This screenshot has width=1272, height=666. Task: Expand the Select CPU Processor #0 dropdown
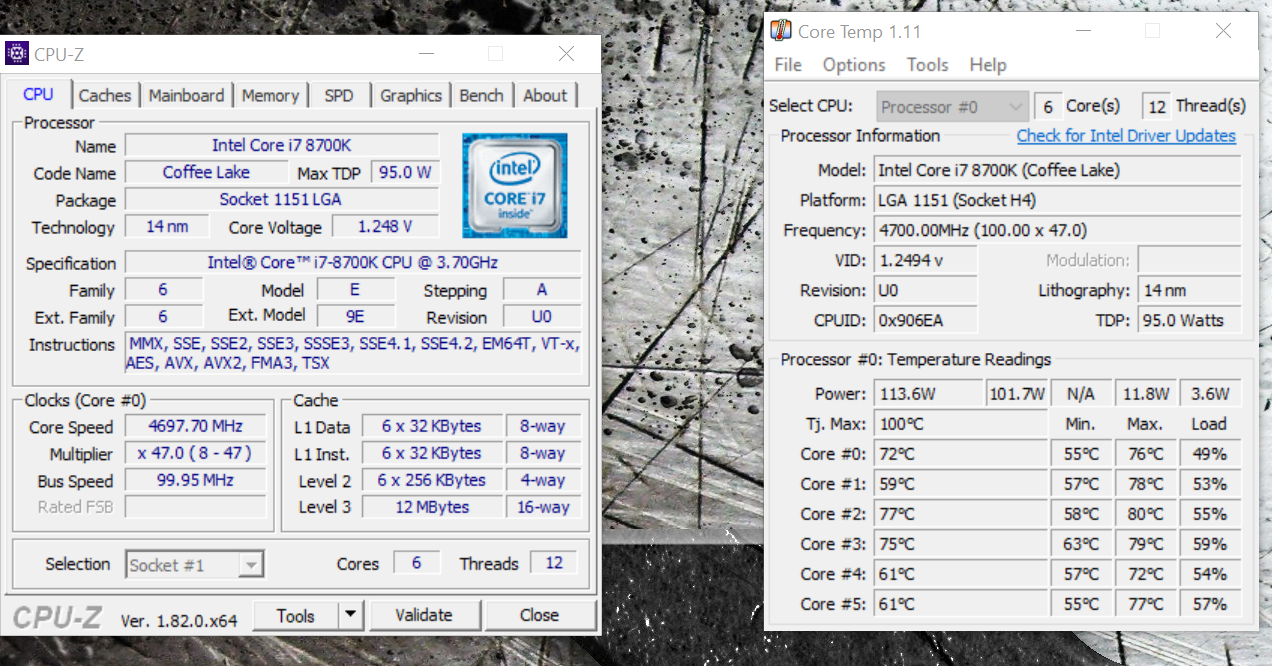(x=952, y=107)
